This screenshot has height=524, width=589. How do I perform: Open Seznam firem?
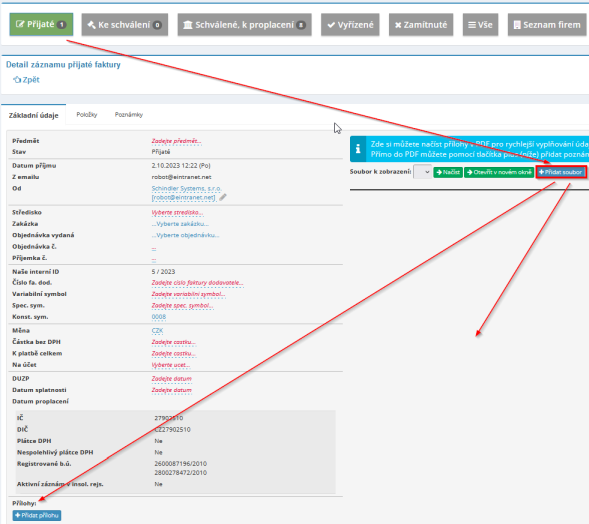point(547,25)
